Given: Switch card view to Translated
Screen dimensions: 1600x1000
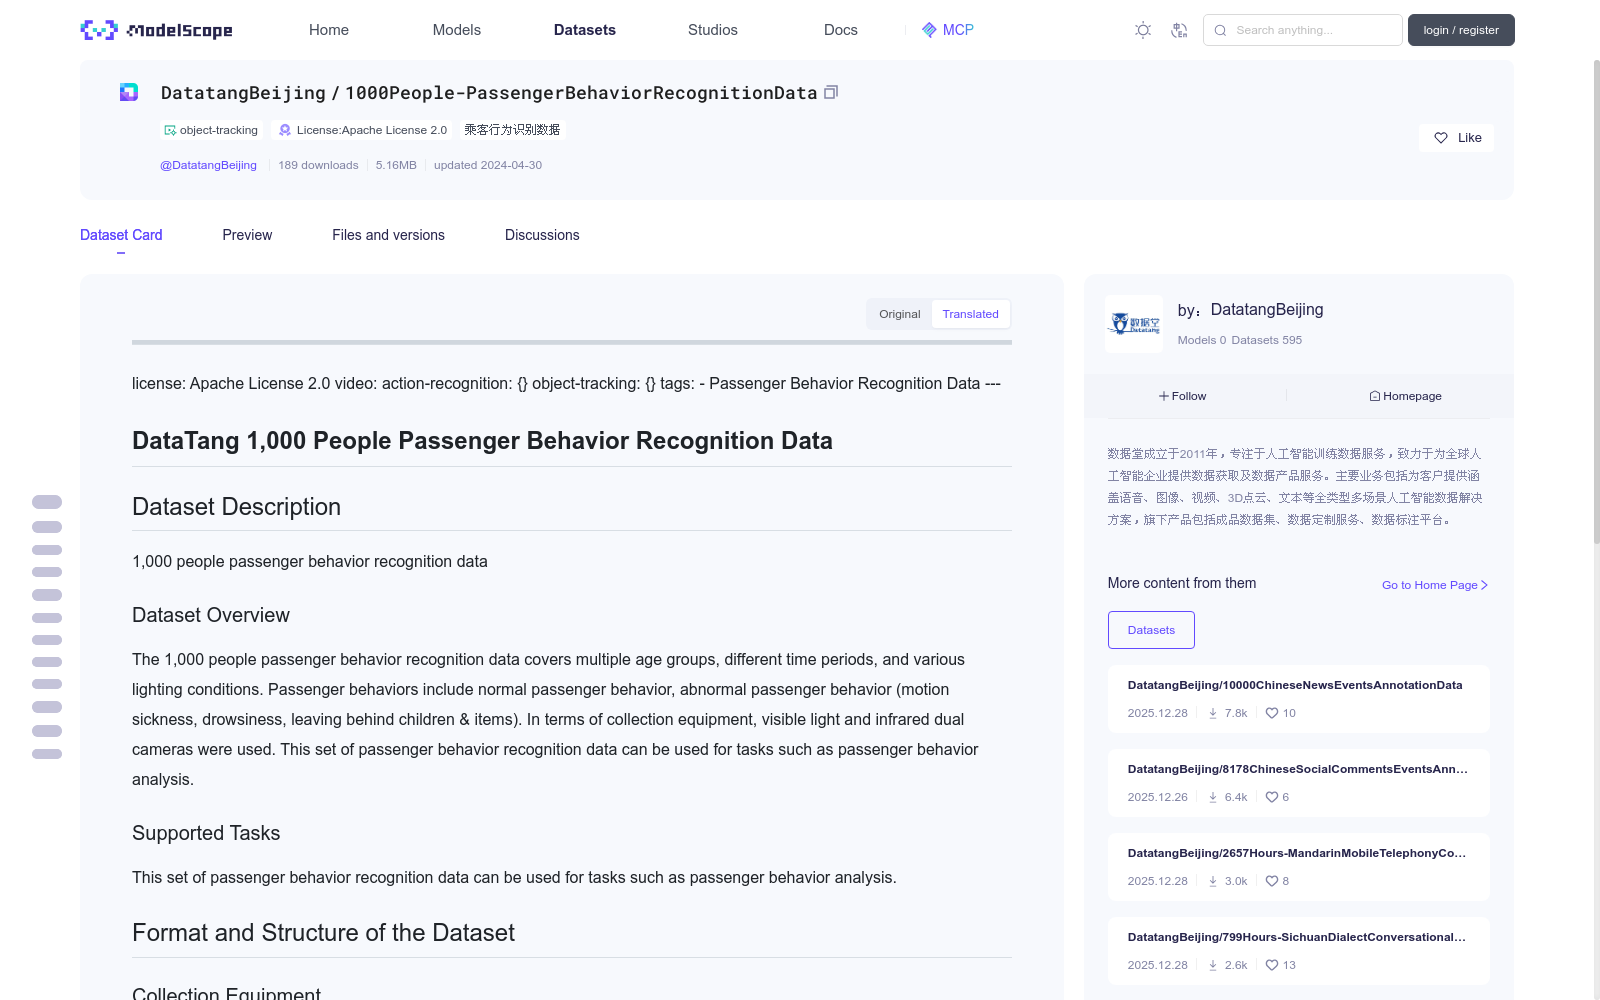Looking at the screenshot, I should [x=970, y=314].
